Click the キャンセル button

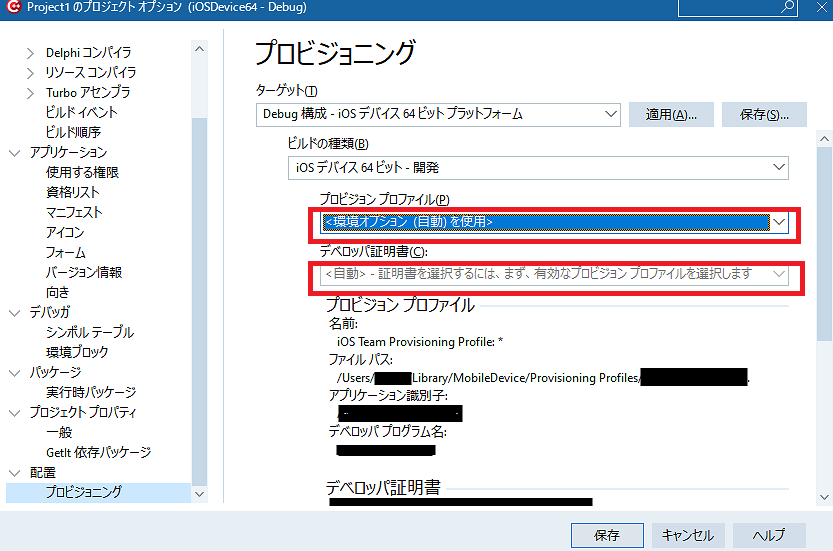688,535
